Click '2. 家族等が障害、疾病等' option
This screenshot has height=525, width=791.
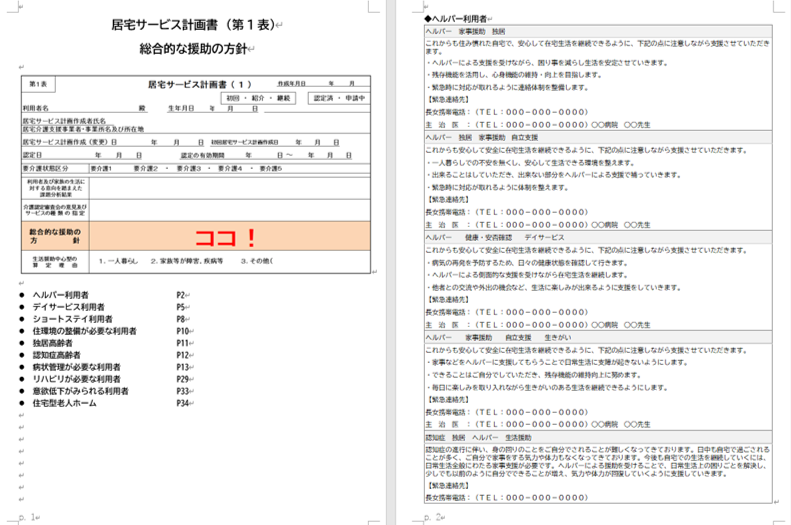click(187, 261)
